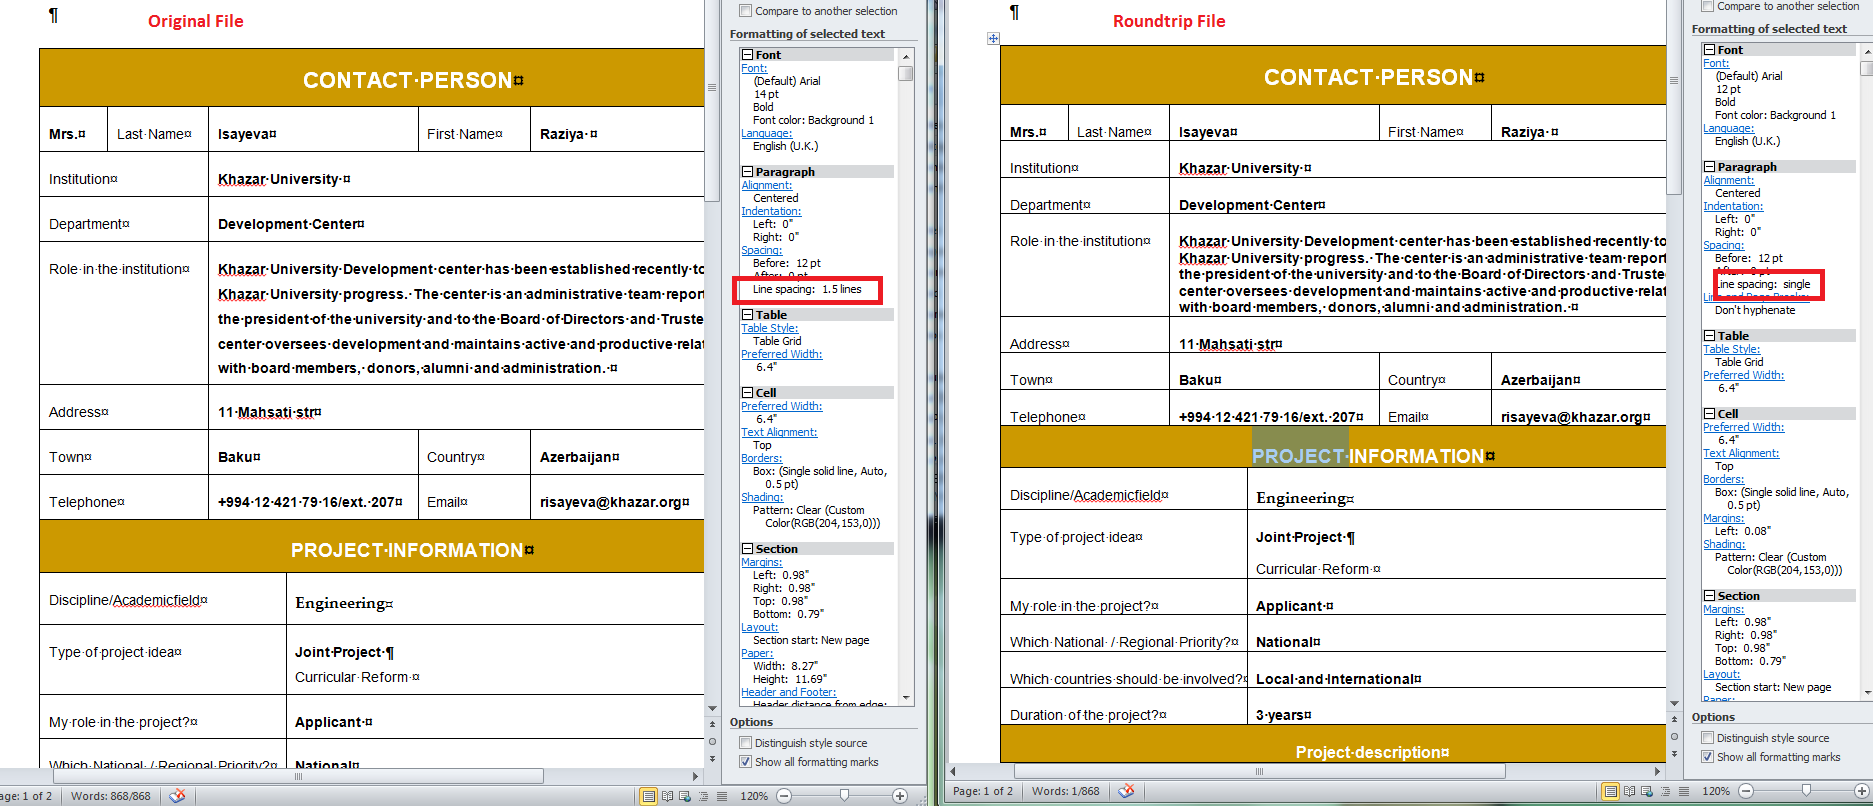Open the 'Borders:' link in Roundtrip formatting pane
1873x806 pixels.
click(1723, 479)
